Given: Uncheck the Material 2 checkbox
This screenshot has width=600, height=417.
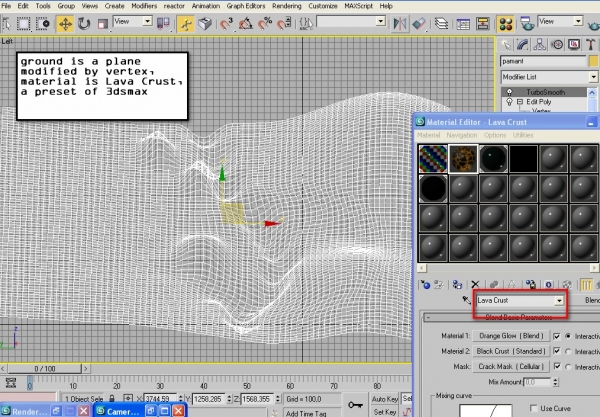Looking at the screenshot, I should [557, 351].
